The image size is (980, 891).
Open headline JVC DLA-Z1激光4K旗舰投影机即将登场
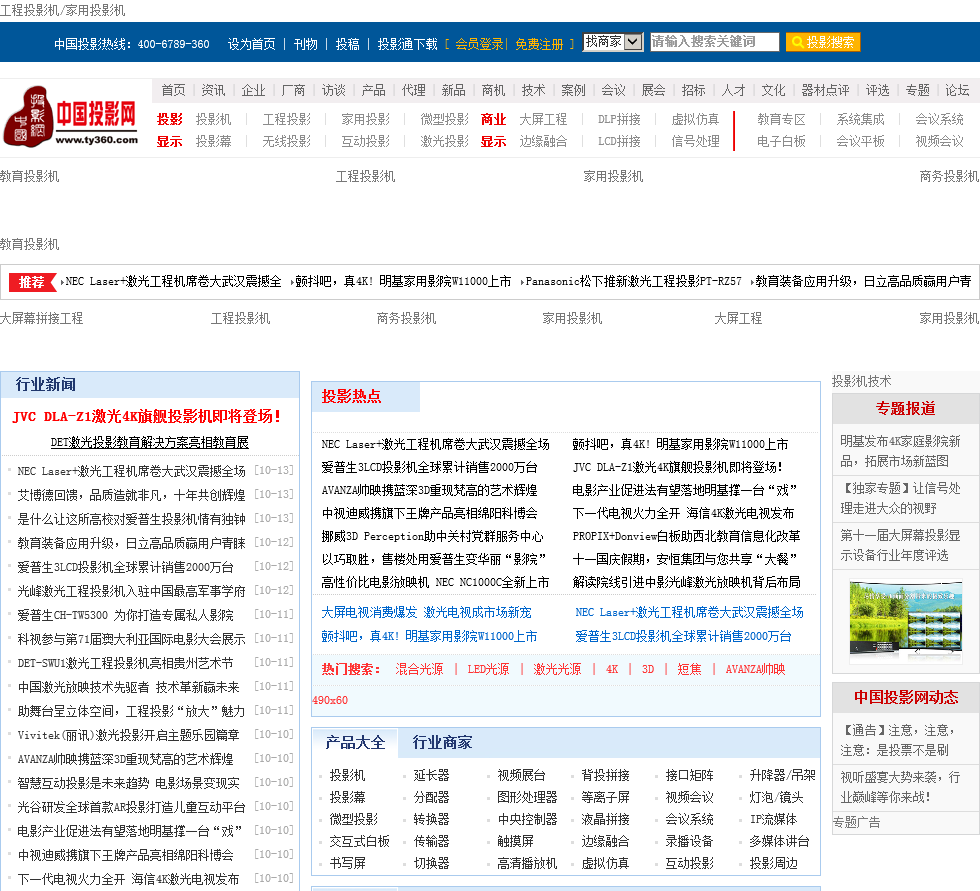pos(147,416)
